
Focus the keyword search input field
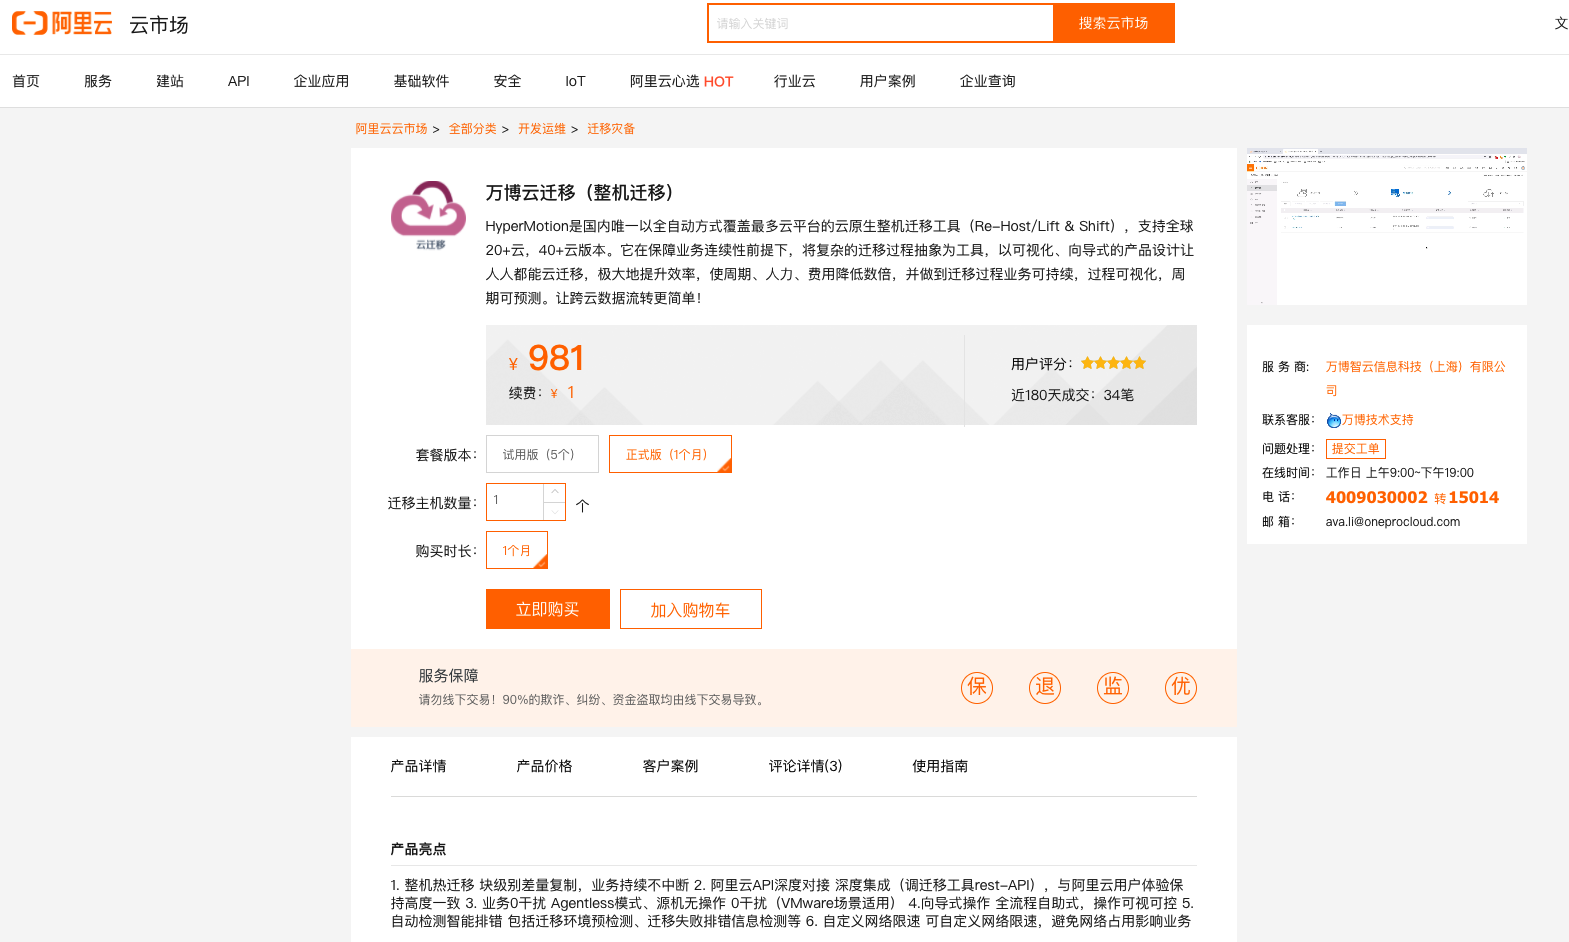coord(881,23)
